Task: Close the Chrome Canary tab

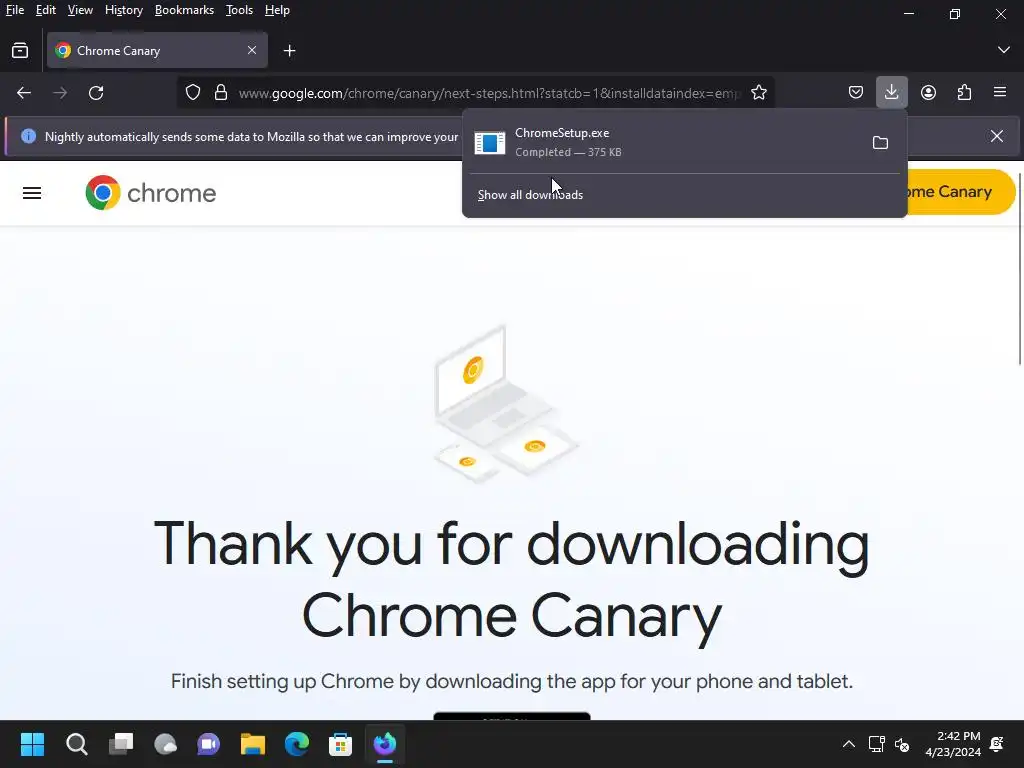Action: click(x=252, y=50)
